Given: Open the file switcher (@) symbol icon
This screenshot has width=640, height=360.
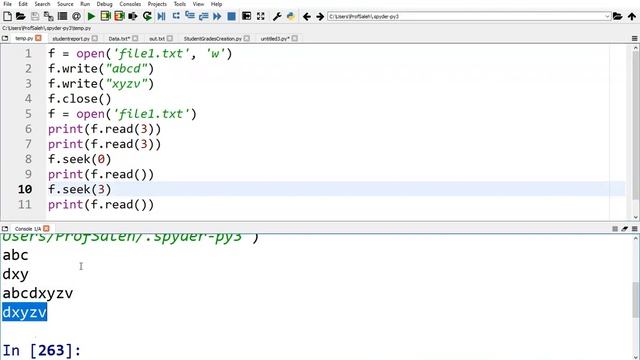Looking at the screenshot, I should (76, 16).
